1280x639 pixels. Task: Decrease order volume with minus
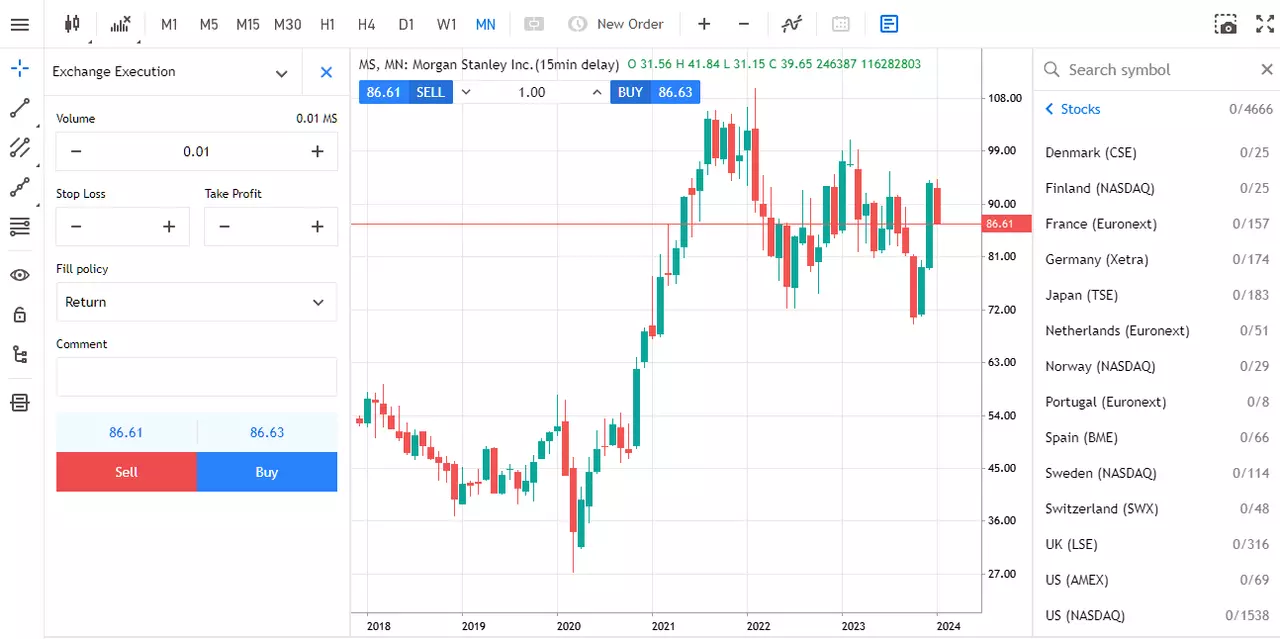(76, 152)
